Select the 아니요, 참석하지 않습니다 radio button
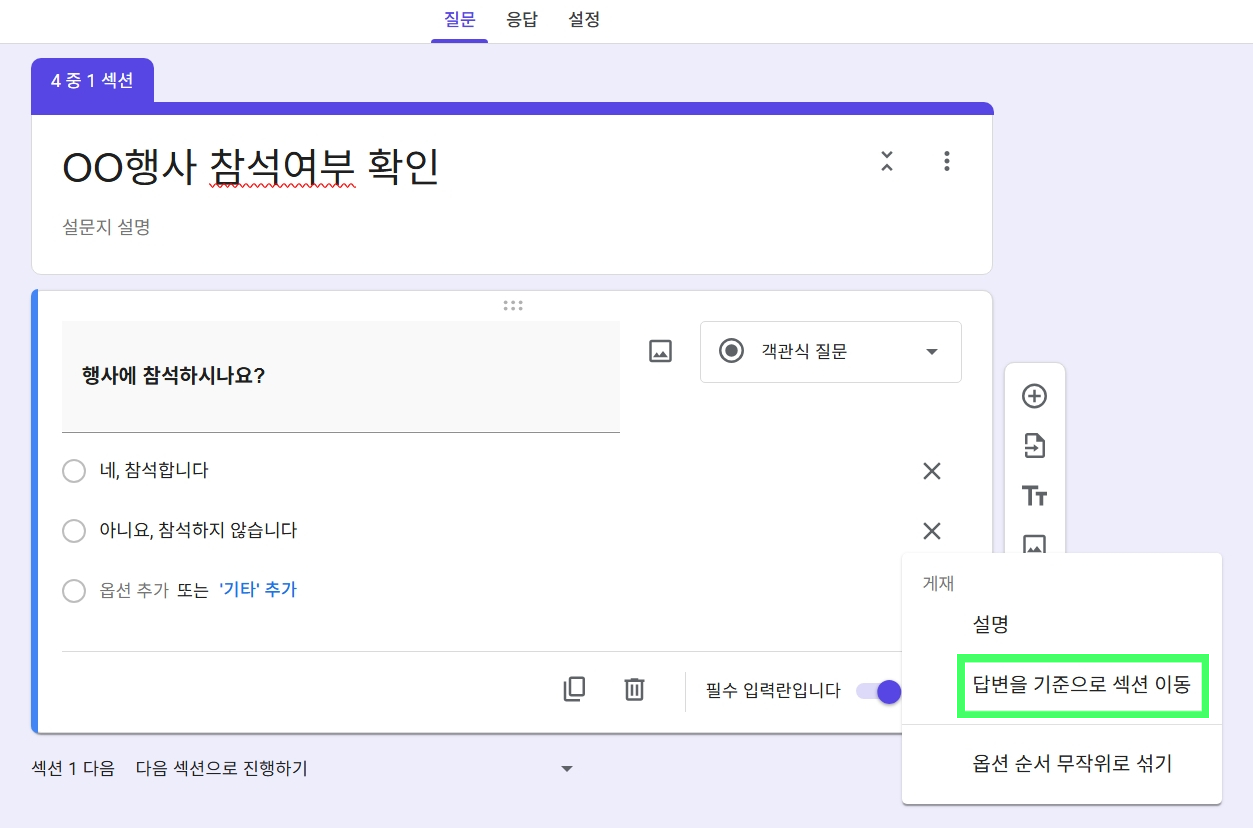 click(74, 531)
